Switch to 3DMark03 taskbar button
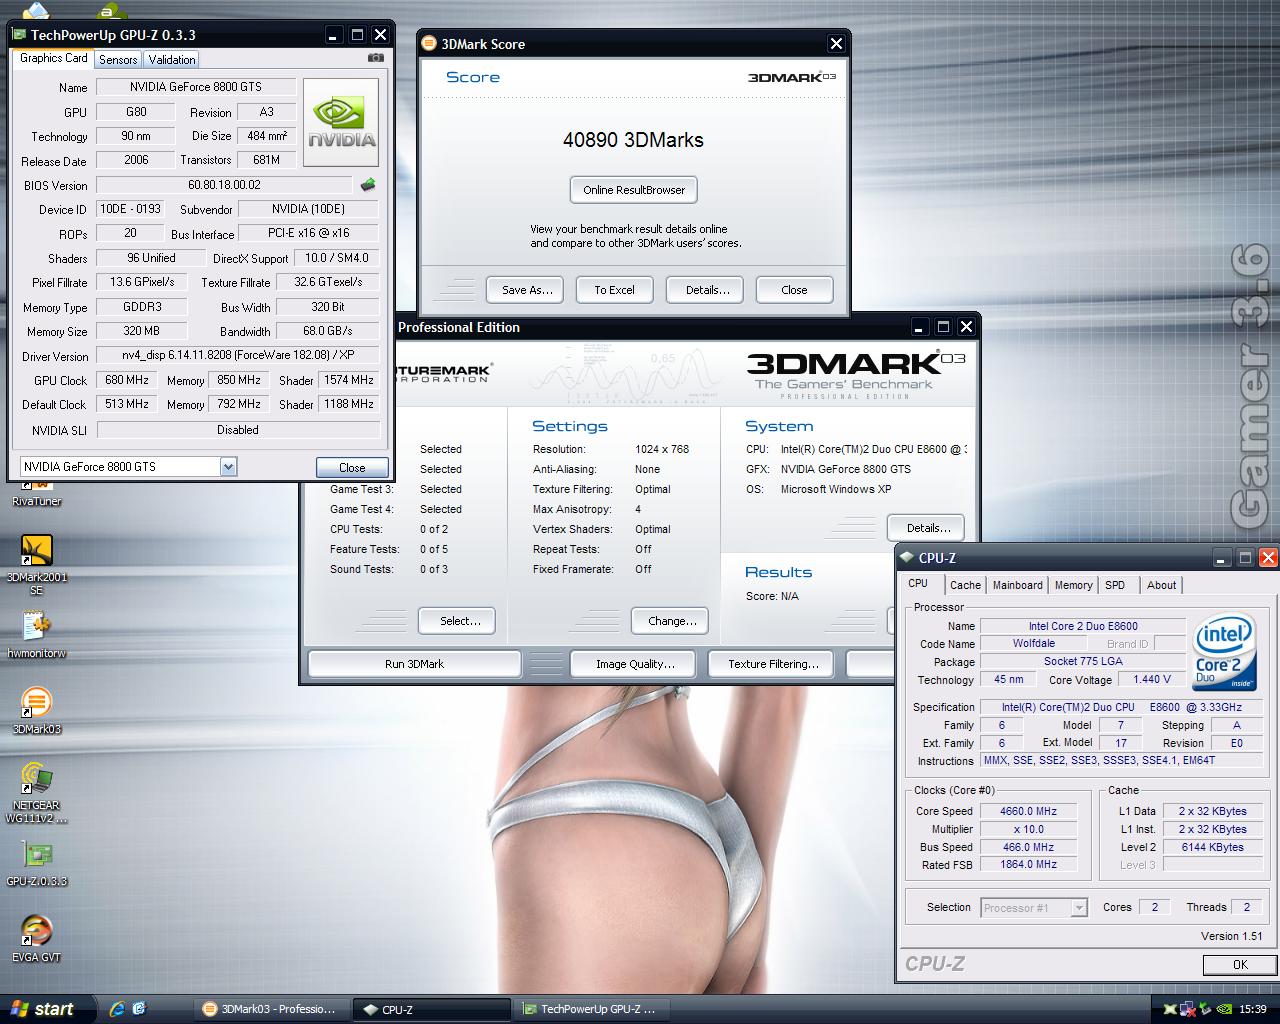Screen dimensions: 1280x1024 (x=271, y=1010)
